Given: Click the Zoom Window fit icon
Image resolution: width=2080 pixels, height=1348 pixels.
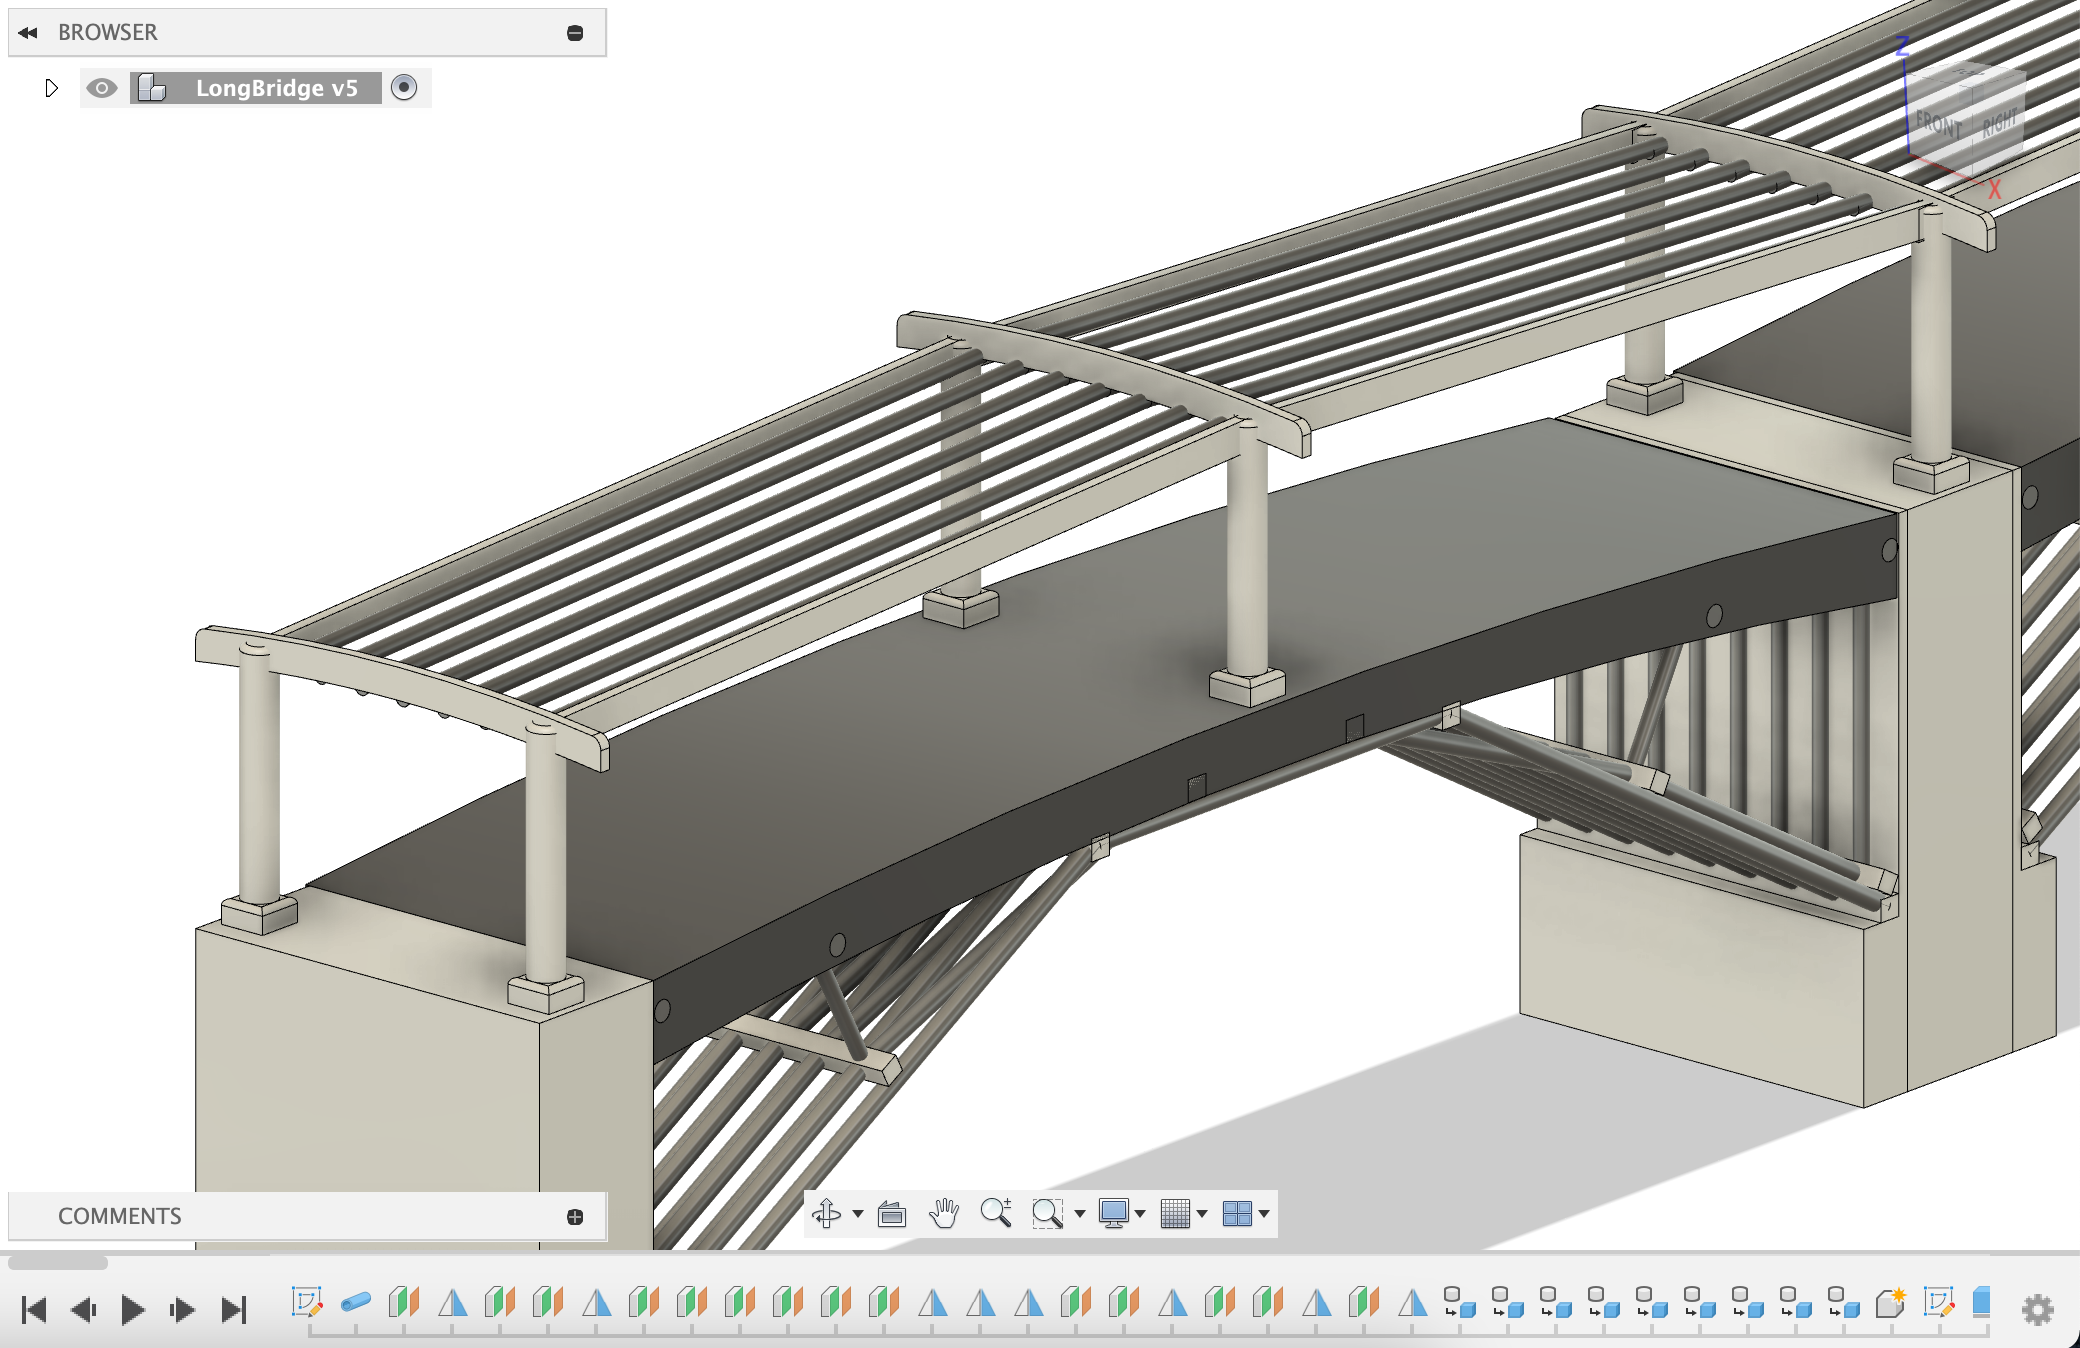Looking at the screenshot, I should (1046, 1213).
